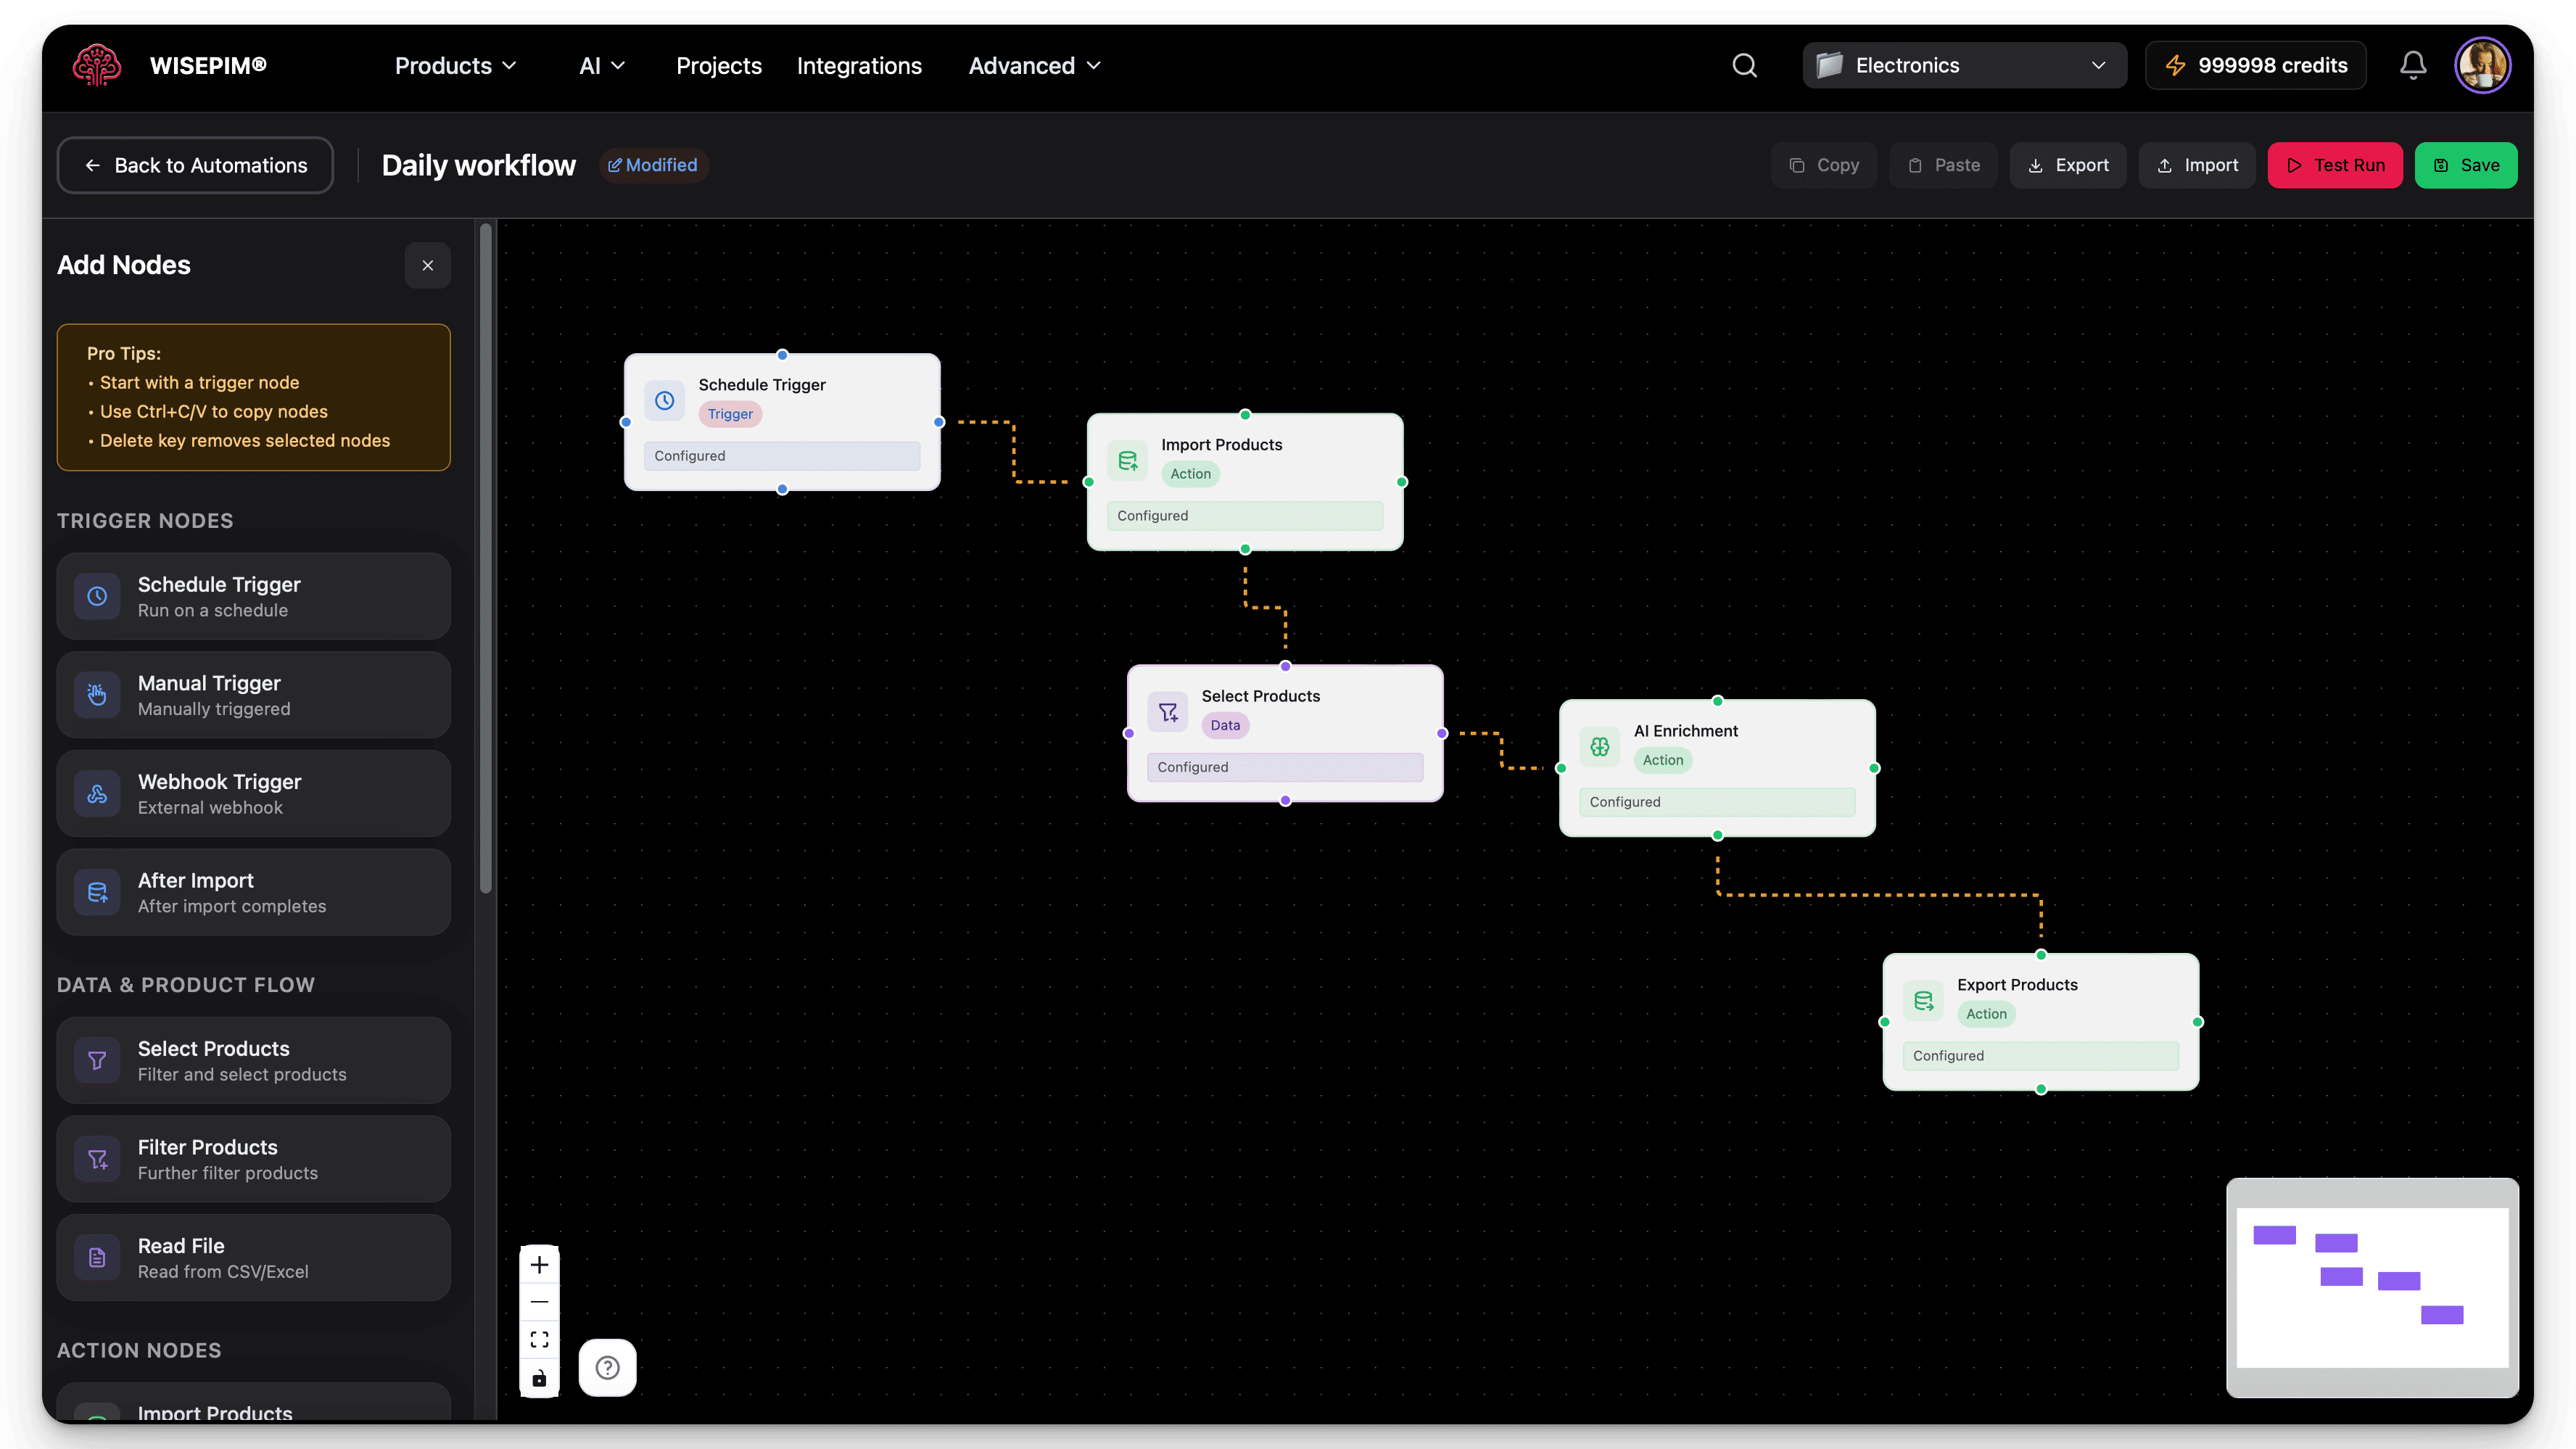Select the Webhook Trigger node icon

(97, 793)
